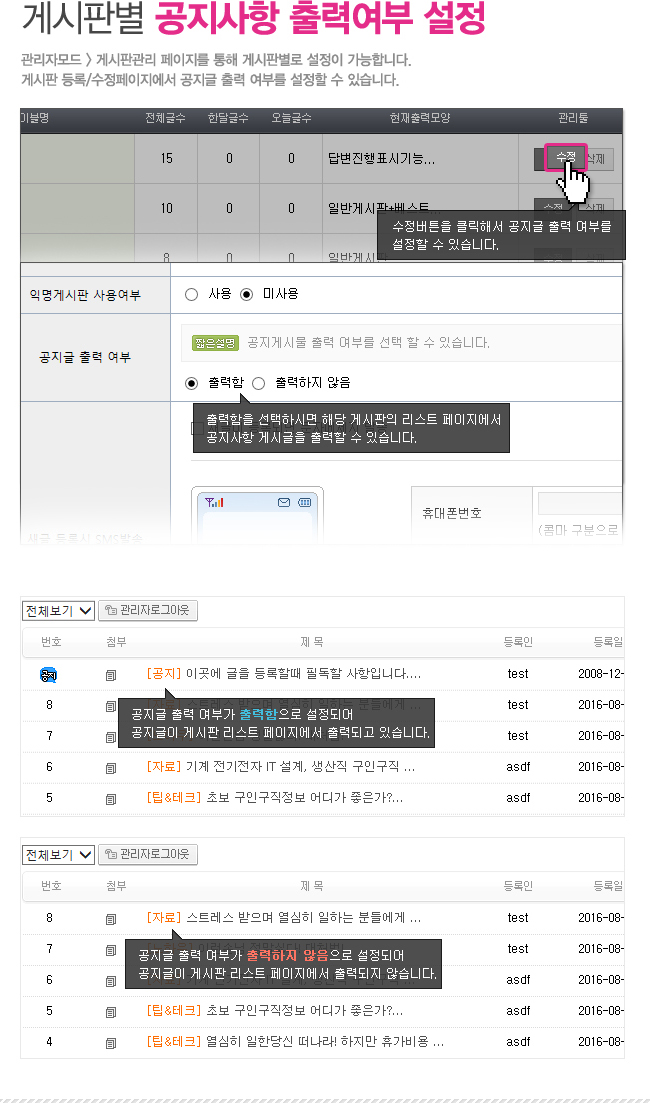
Task: Choose the 출력하지 않음 notice output option
Action: pyautogui.click(x=258, y=383)
